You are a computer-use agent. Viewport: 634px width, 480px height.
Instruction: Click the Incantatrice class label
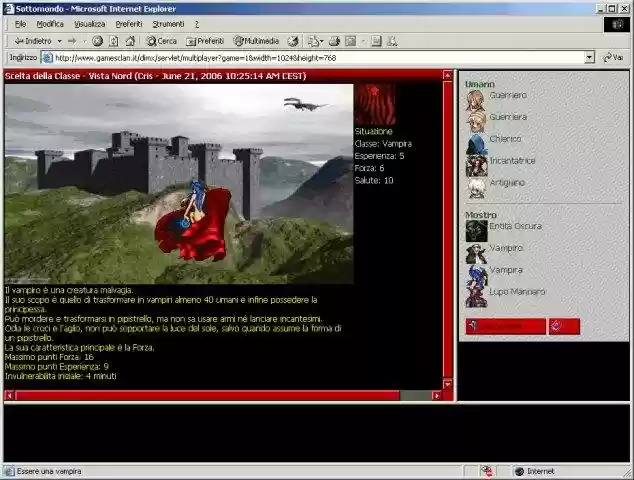point(512,161)
